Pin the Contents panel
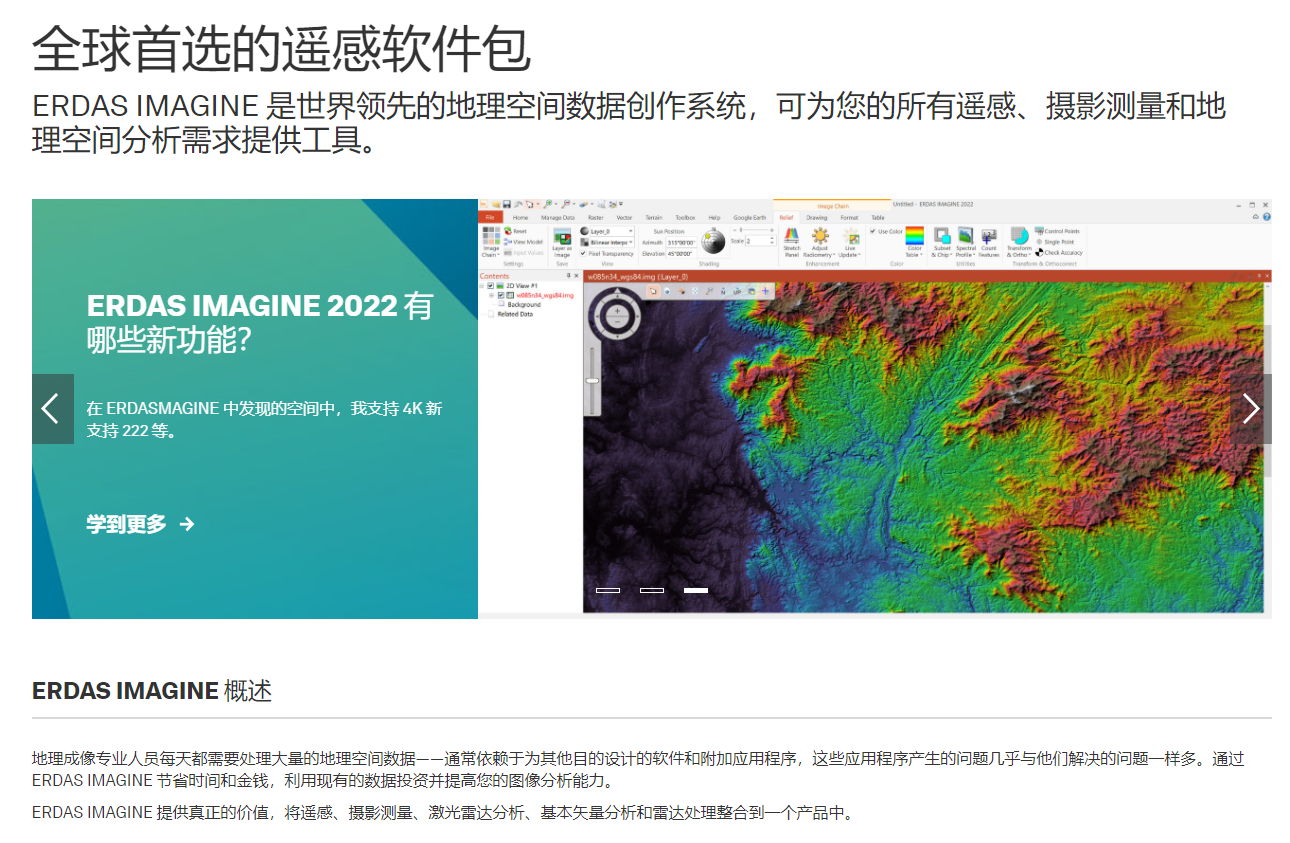Image resolution: width=1290 pixels, height=843 pixels. 568,276
